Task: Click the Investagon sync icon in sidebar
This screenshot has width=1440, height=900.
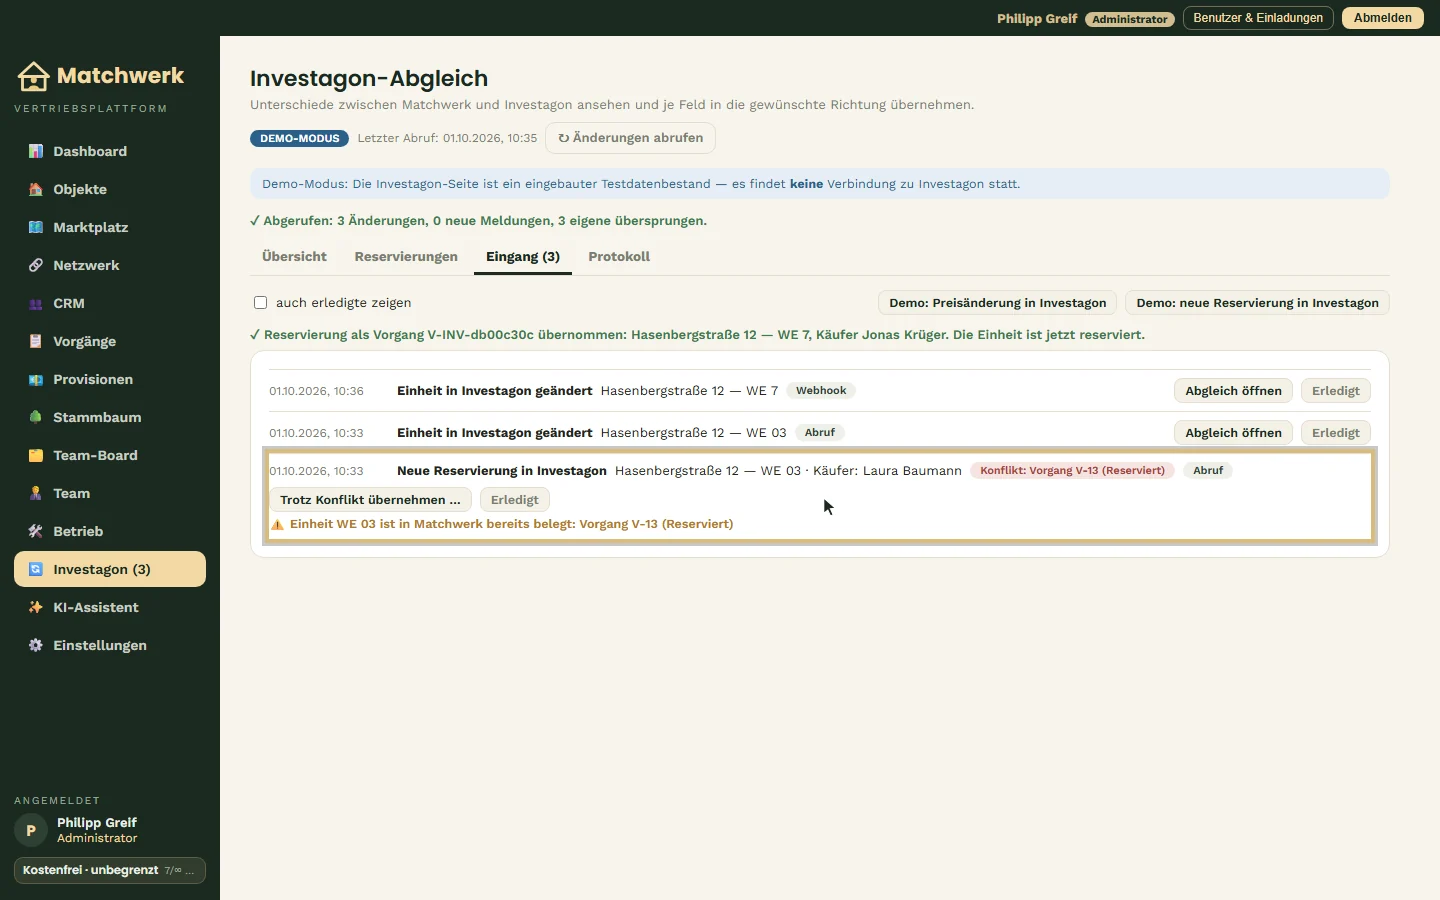Action: coord(36,569)
